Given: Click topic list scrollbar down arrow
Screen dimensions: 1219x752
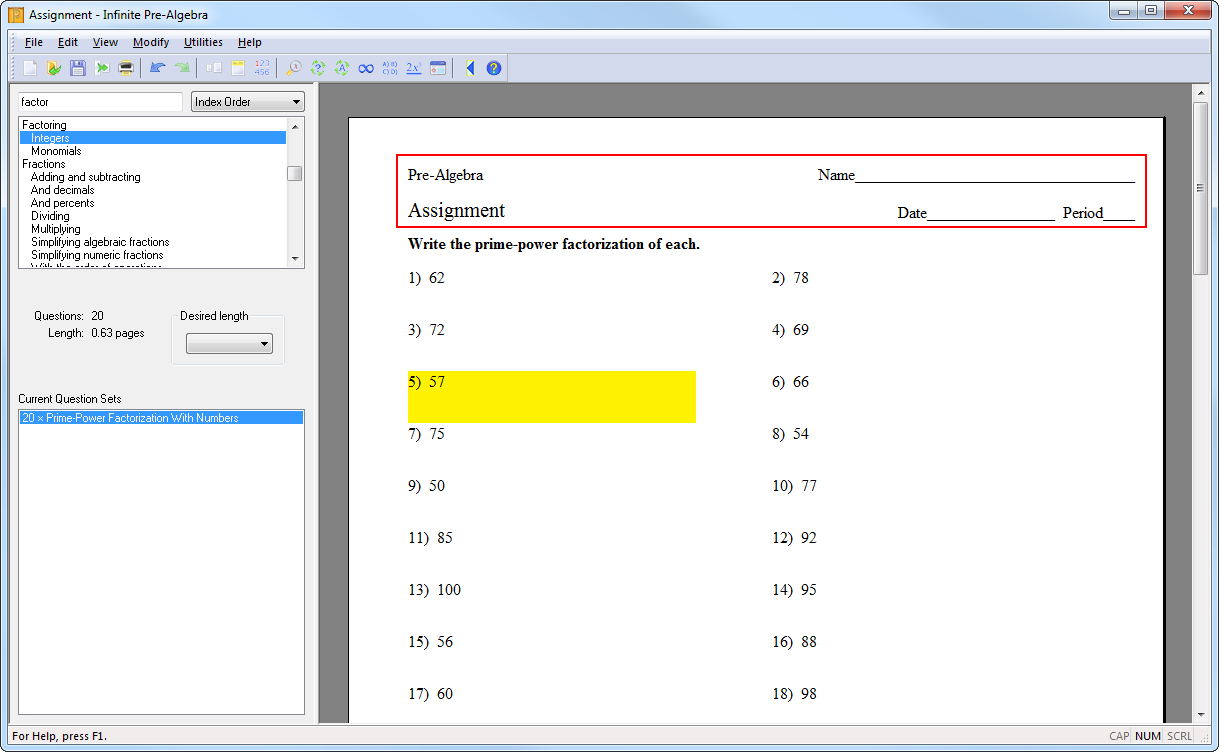Looking at the screenshot, I should [x=295, y=259].
